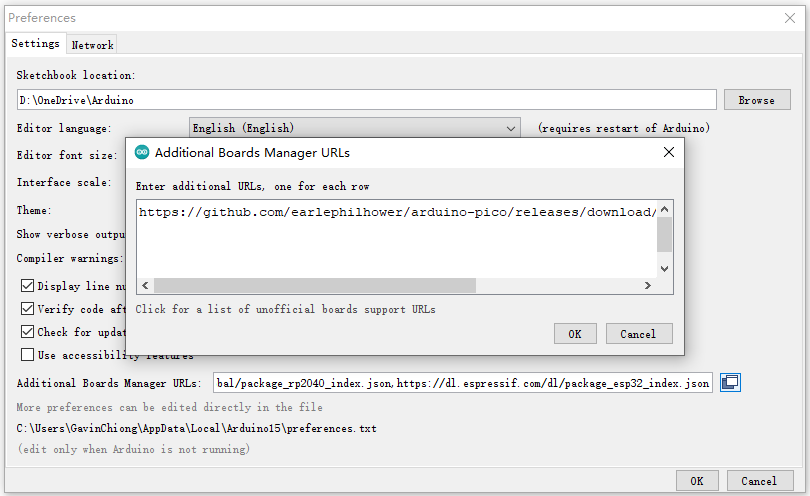The image size is (810, 496).
Task: Click scroll left arrow in URL box
Action: (145, 286)
